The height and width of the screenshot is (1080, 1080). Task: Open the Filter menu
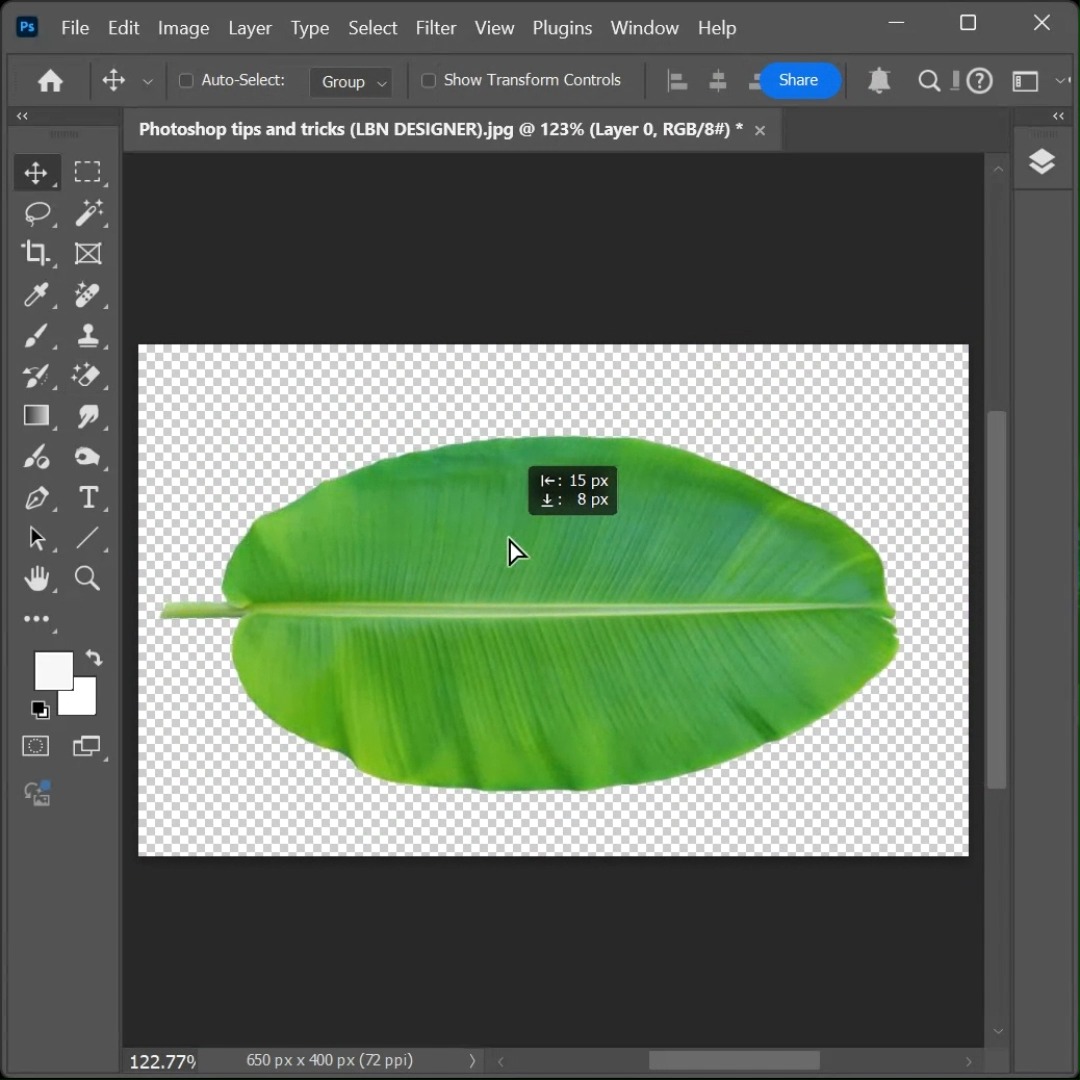[x=436, y=28]
